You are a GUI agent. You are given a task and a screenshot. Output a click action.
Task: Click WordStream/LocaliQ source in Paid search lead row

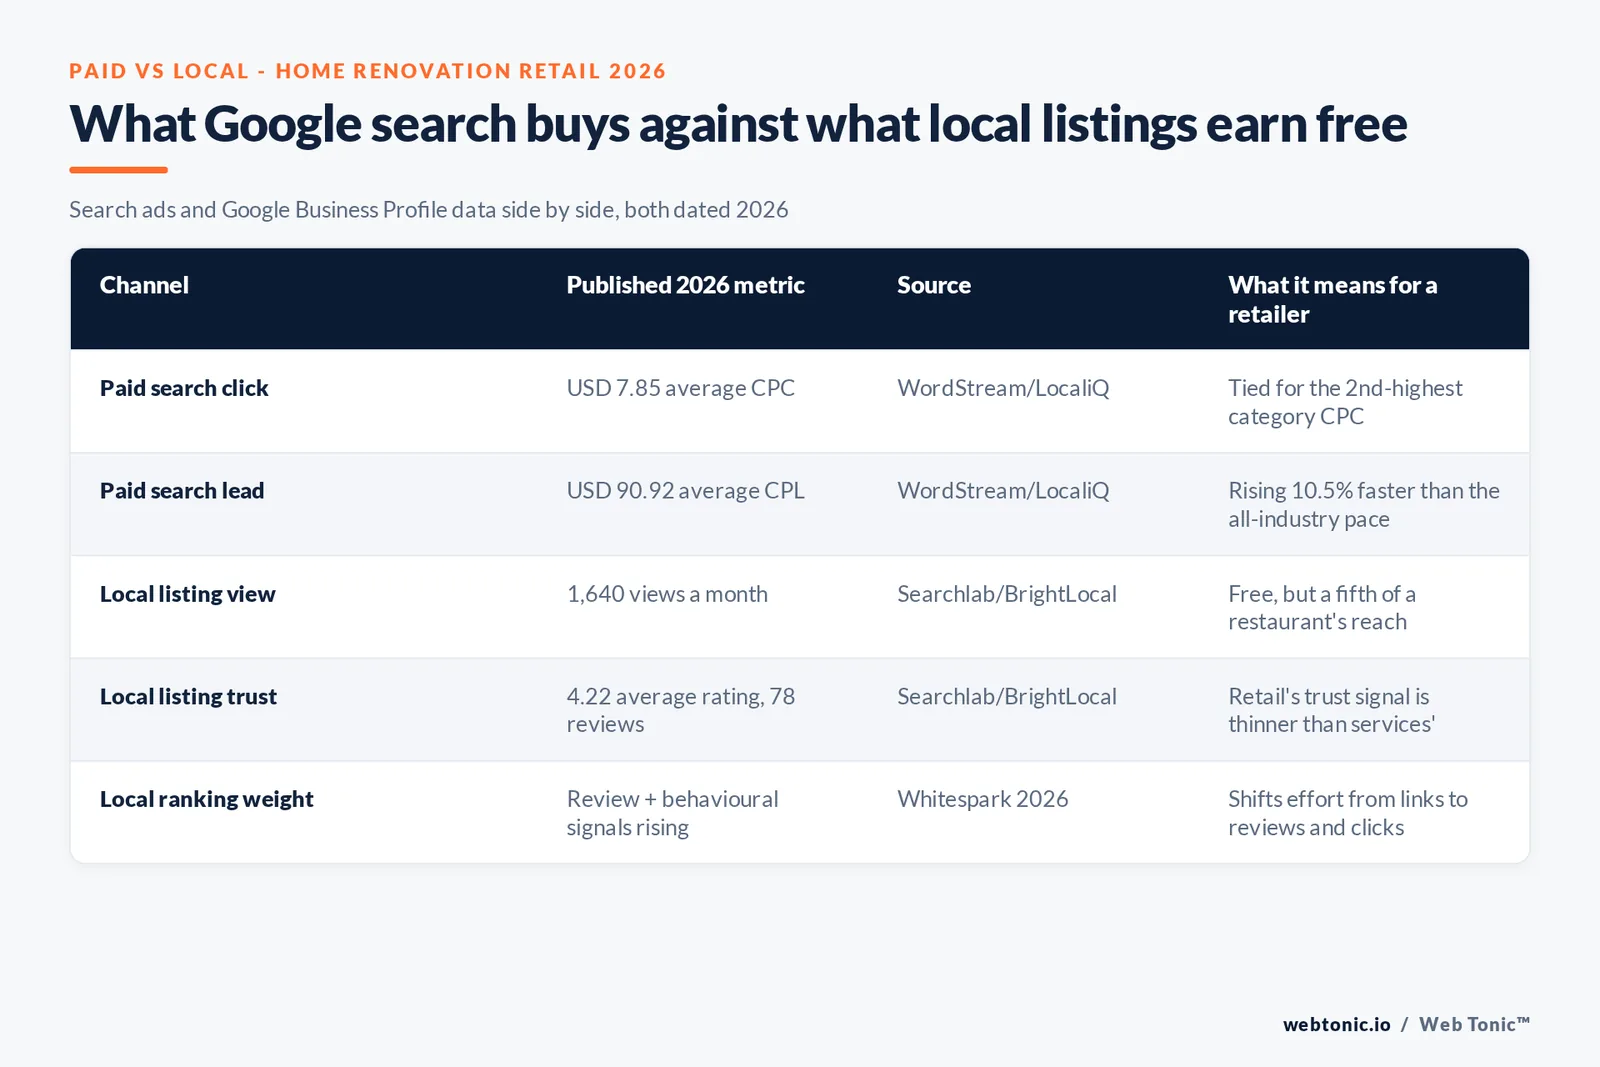coord(1003,491)
